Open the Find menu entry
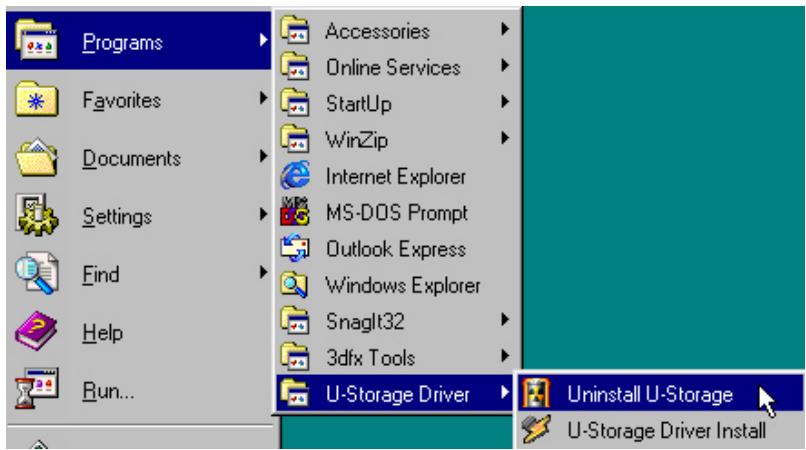The image size is (806, 450). click(139, 273)
